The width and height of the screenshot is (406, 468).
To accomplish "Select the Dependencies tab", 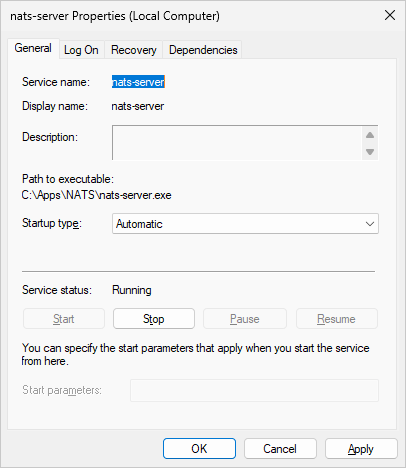I will [203, 50].
